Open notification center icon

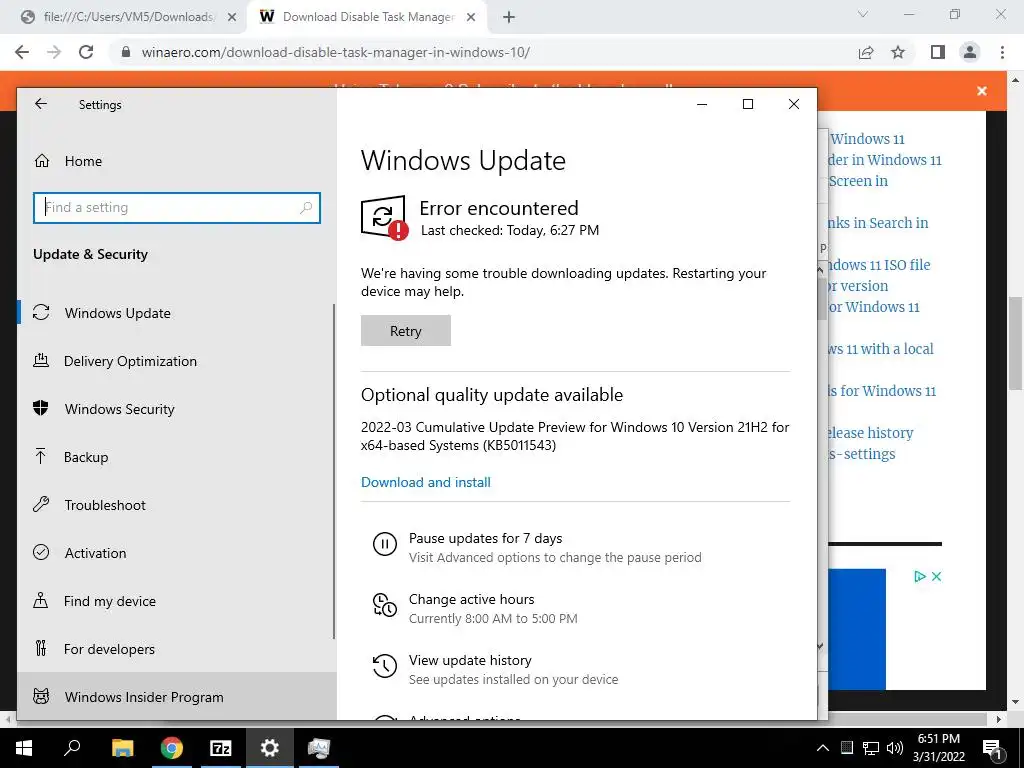coord(993,748)
